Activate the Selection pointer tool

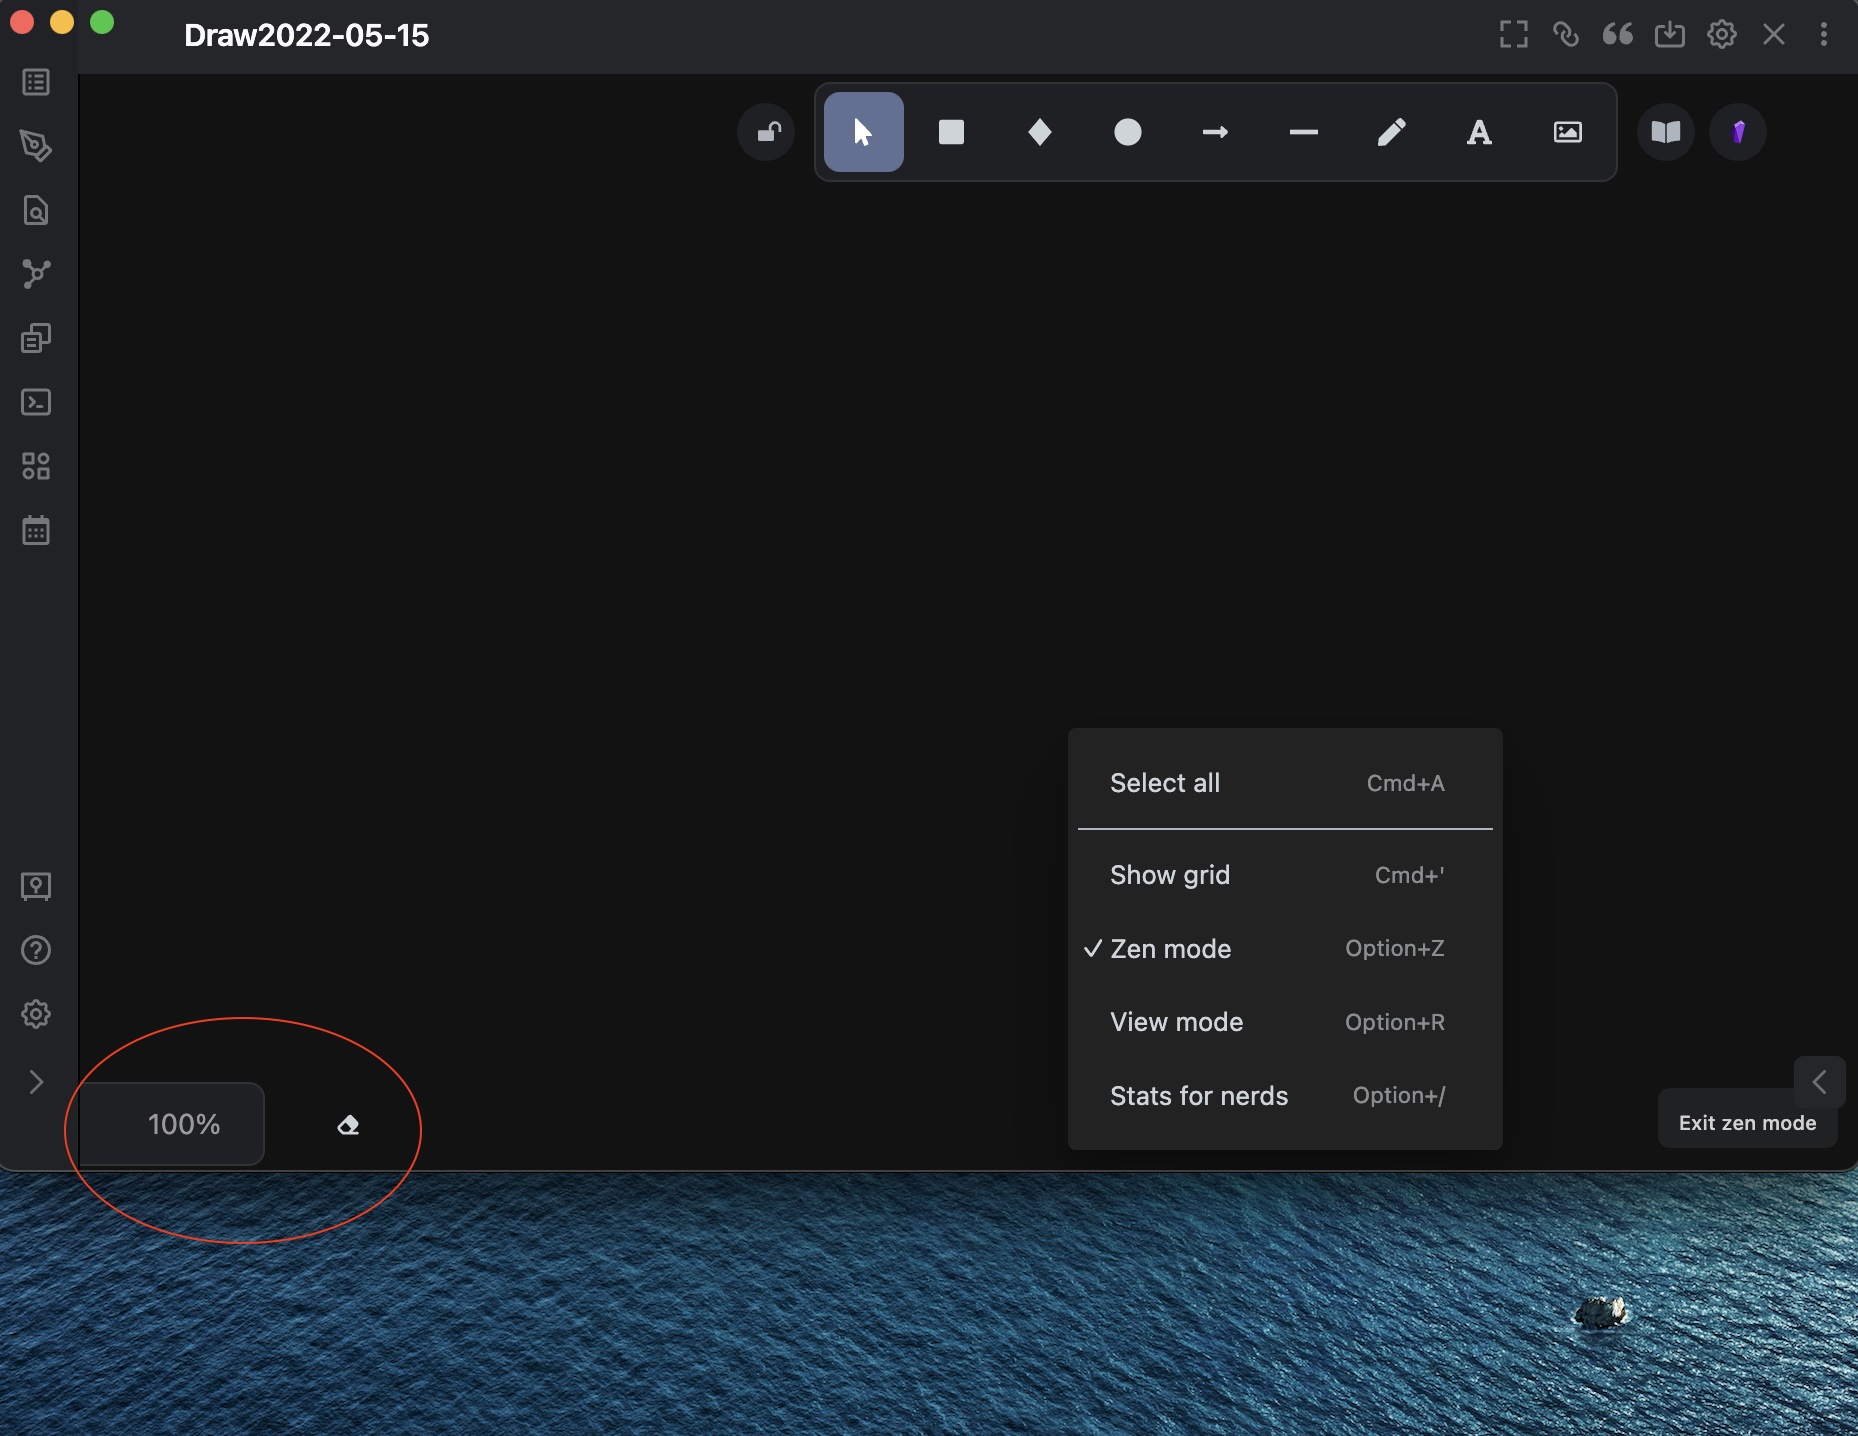click(863, 132)
